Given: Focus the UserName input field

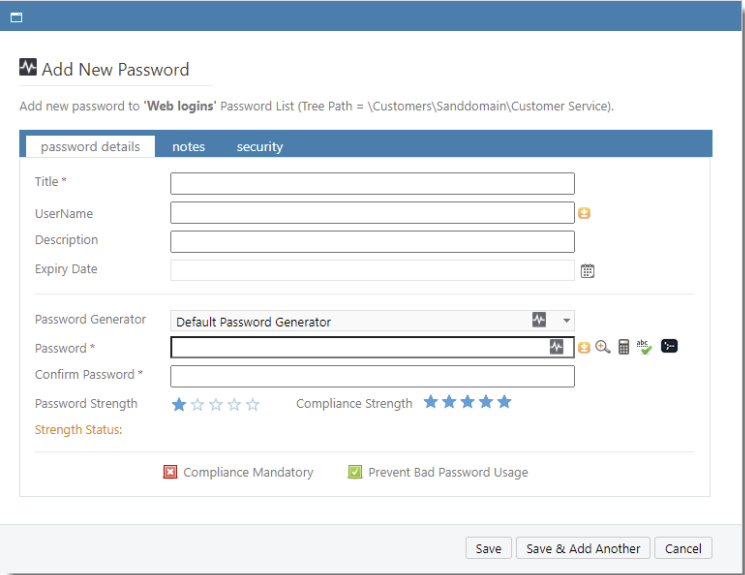Looking at the screenshot, I should coord(372,212).
